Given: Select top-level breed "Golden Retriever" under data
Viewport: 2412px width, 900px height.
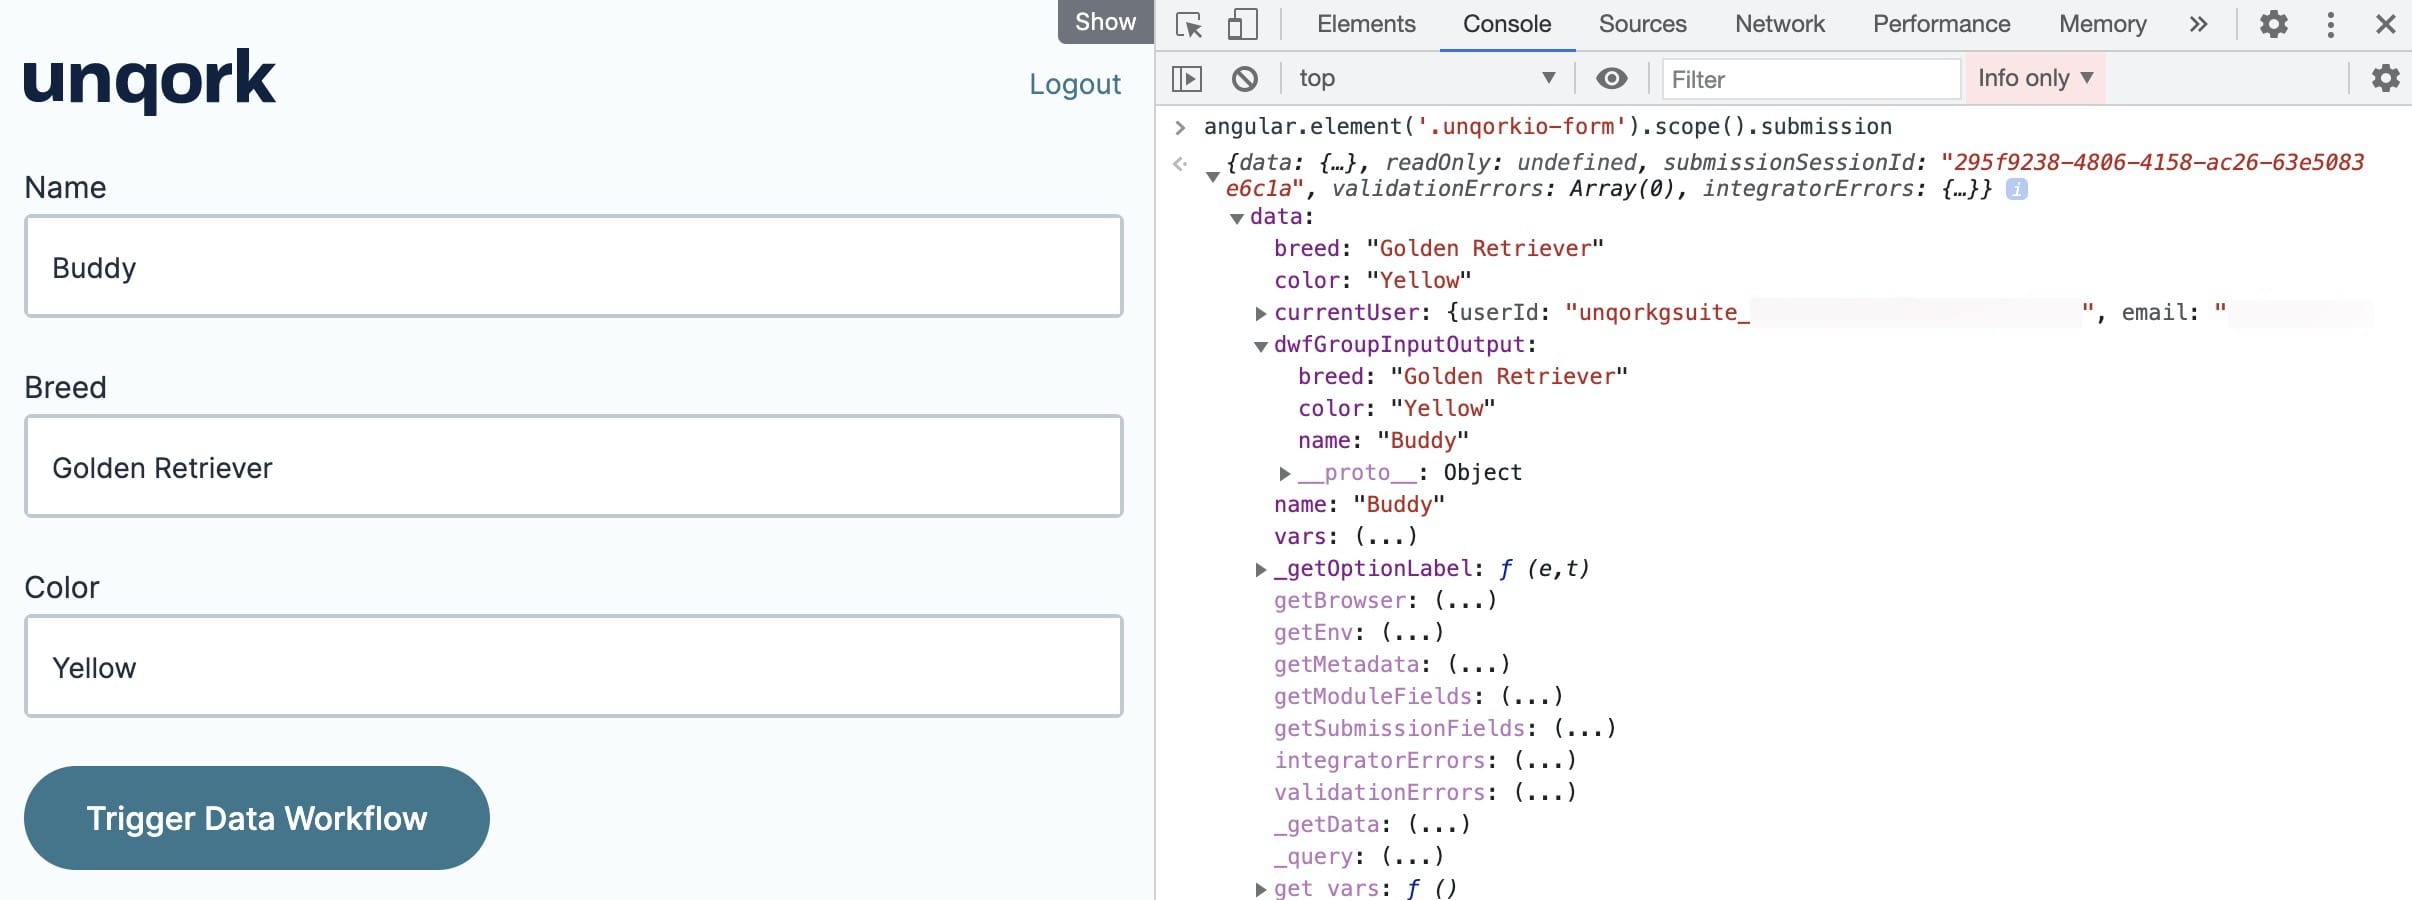Looking at the screenshot, I should coord(1484,249).
